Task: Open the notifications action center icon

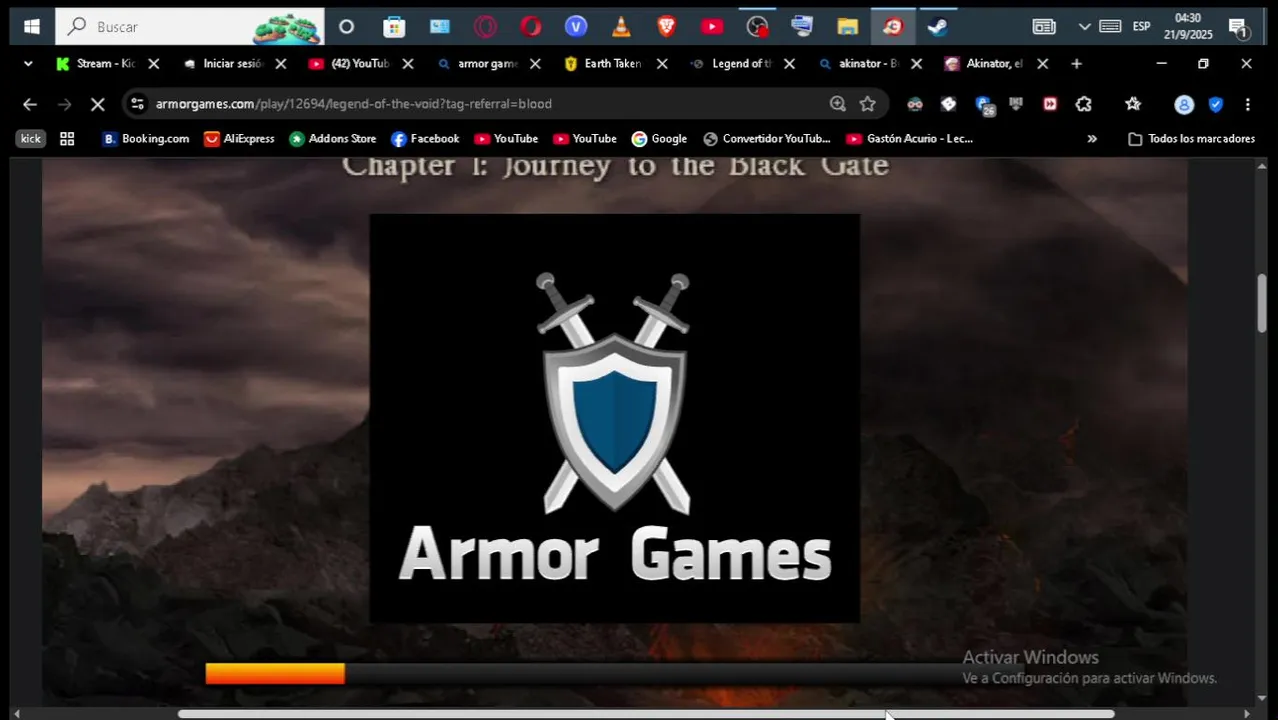Action: click(x=1238, y=27)
